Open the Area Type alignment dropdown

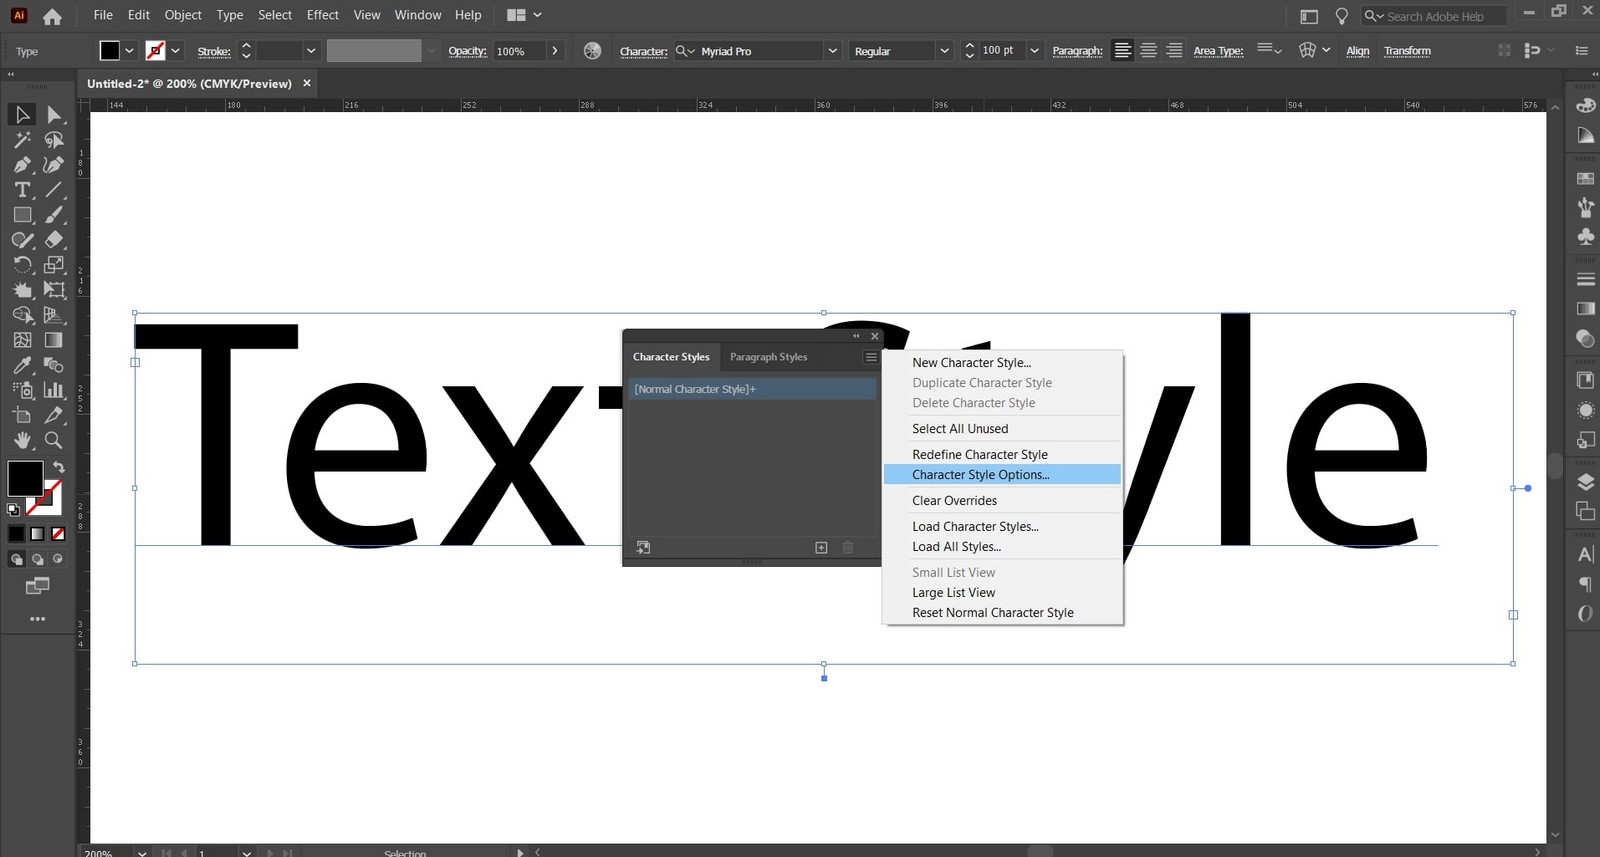1269,49
